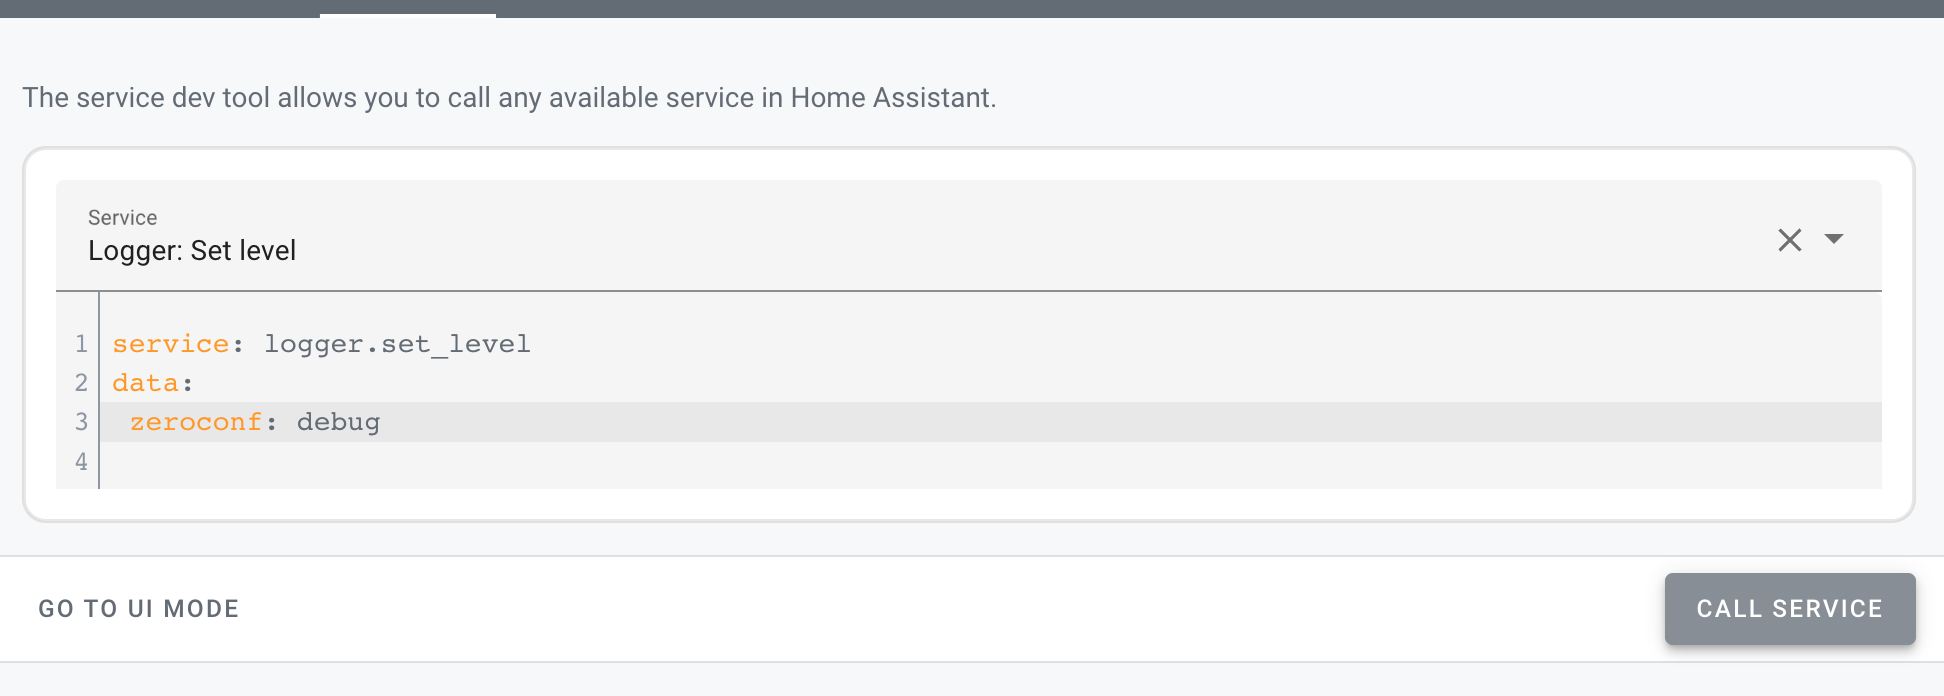The image size is (1944, 696).
Task: Select the word debug in YAML
Action: [339, 421]
